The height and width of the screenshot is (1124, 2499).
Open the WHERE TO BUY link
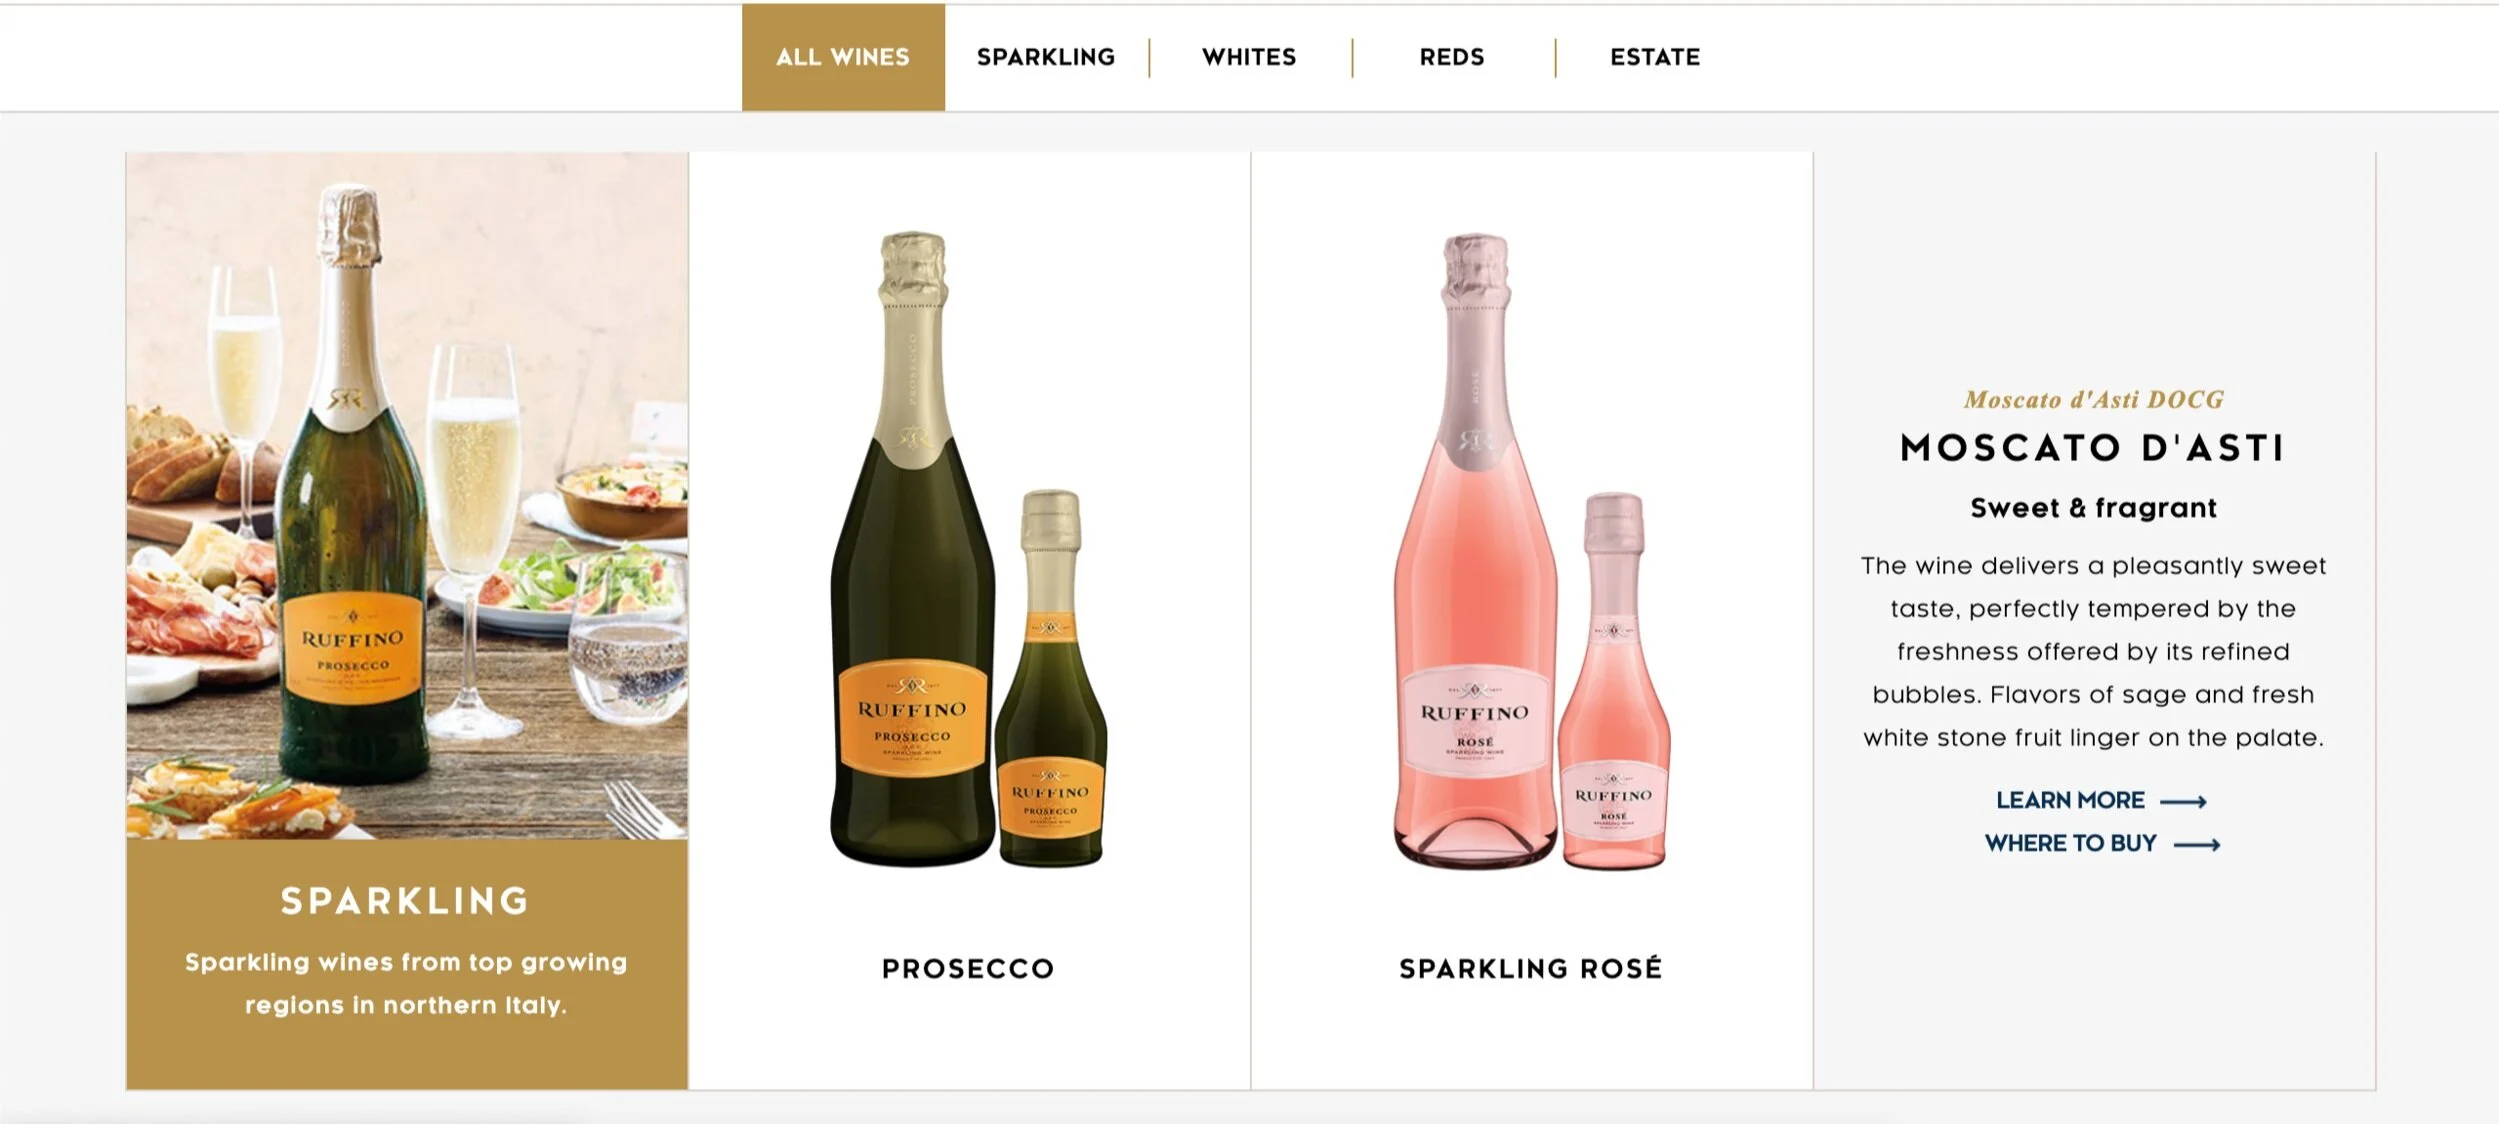coord(2070,843)
